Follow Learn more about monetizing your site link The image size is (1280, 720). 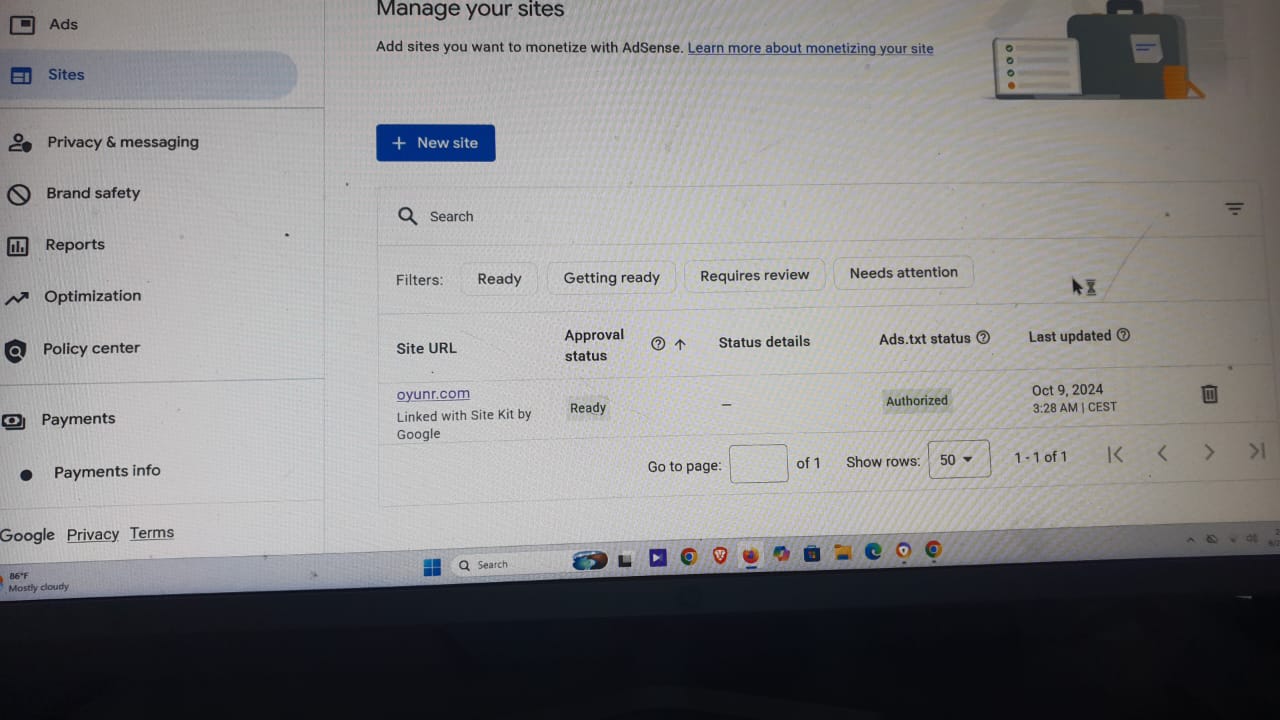(810, 48)
